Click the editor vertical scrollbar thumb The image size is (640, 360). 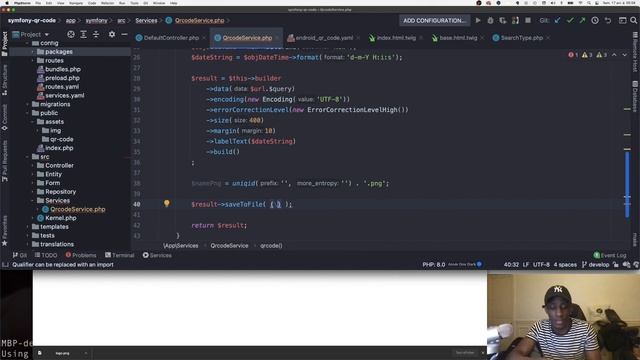click(x=627, y=184)
